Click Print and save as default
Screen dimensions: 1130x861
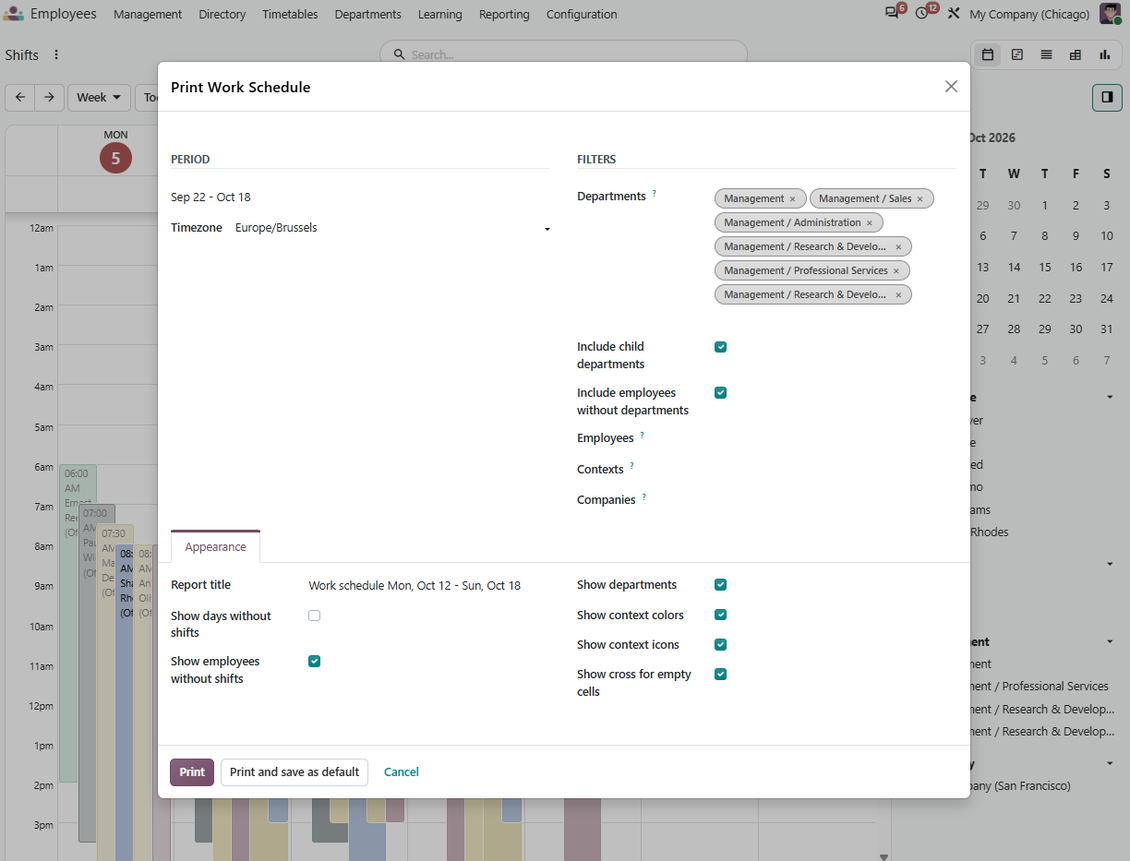tap(294, 772)
